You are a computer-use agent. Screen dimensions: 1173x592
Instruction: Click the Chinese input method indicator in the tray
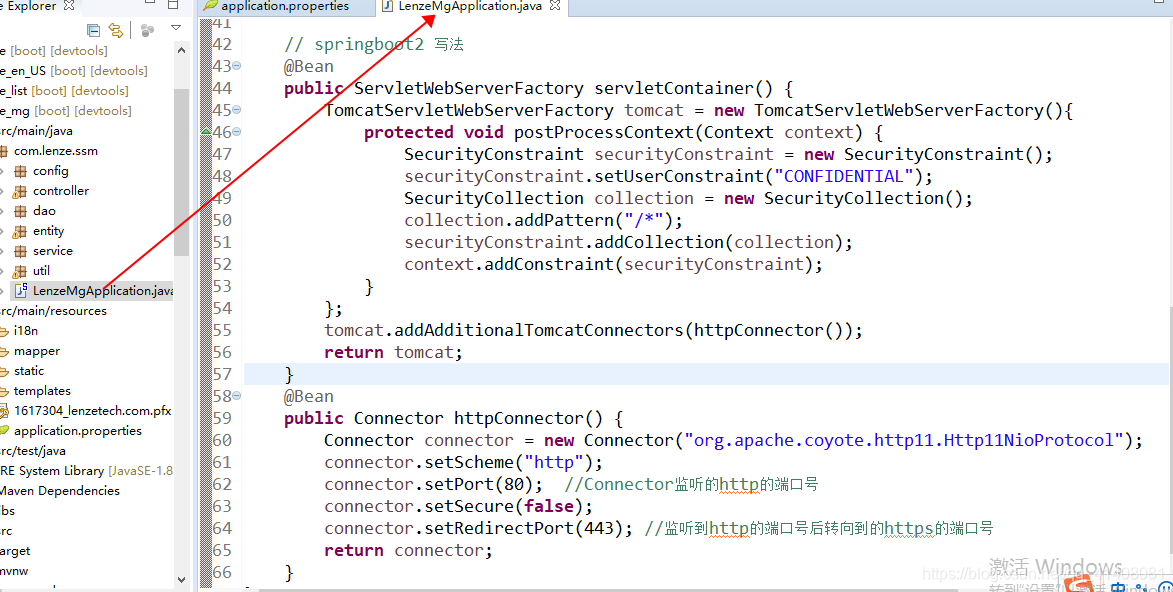[1118, 585]
